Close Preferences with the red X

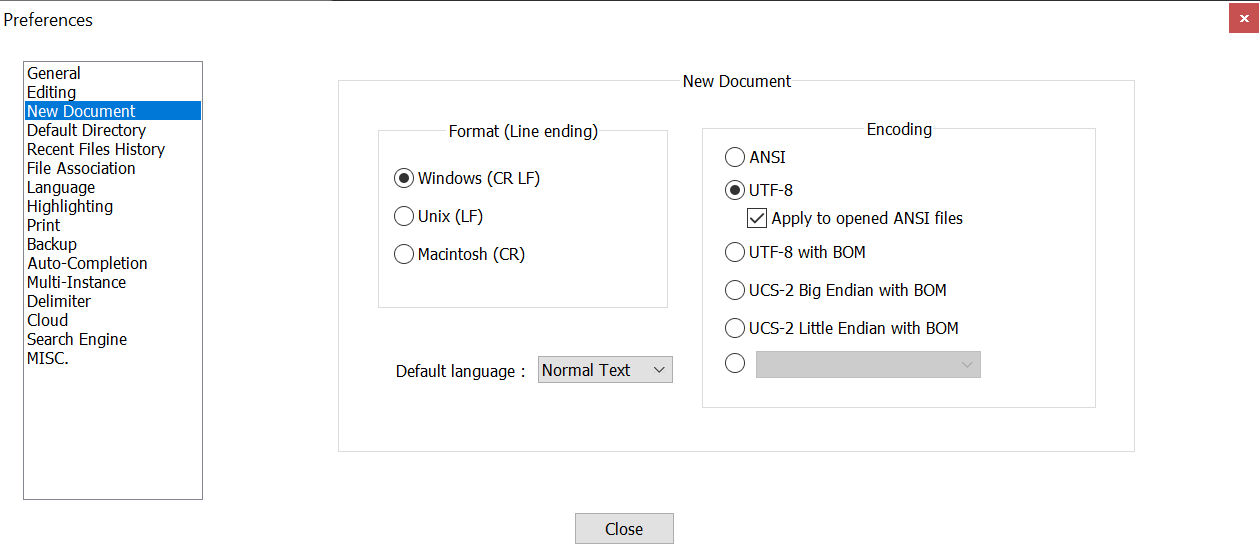pos(1243,18)
